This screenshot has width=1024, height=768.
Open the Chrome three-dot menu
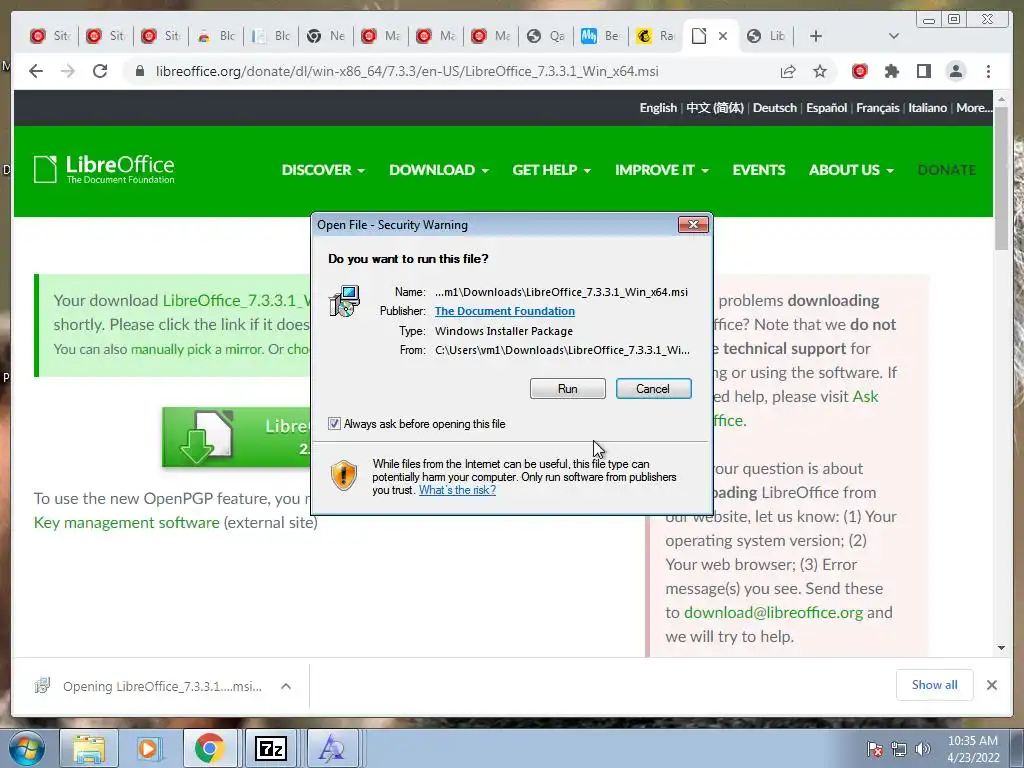988,71
